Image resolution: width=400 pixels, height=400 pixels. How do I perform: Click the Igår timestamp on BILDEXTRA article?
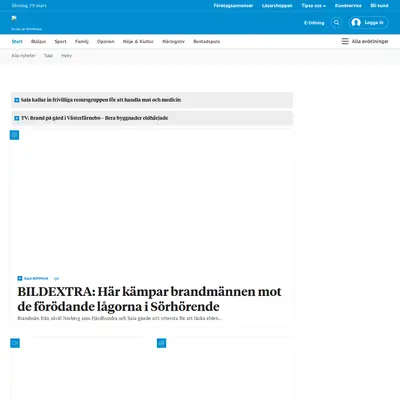(56, 278)
